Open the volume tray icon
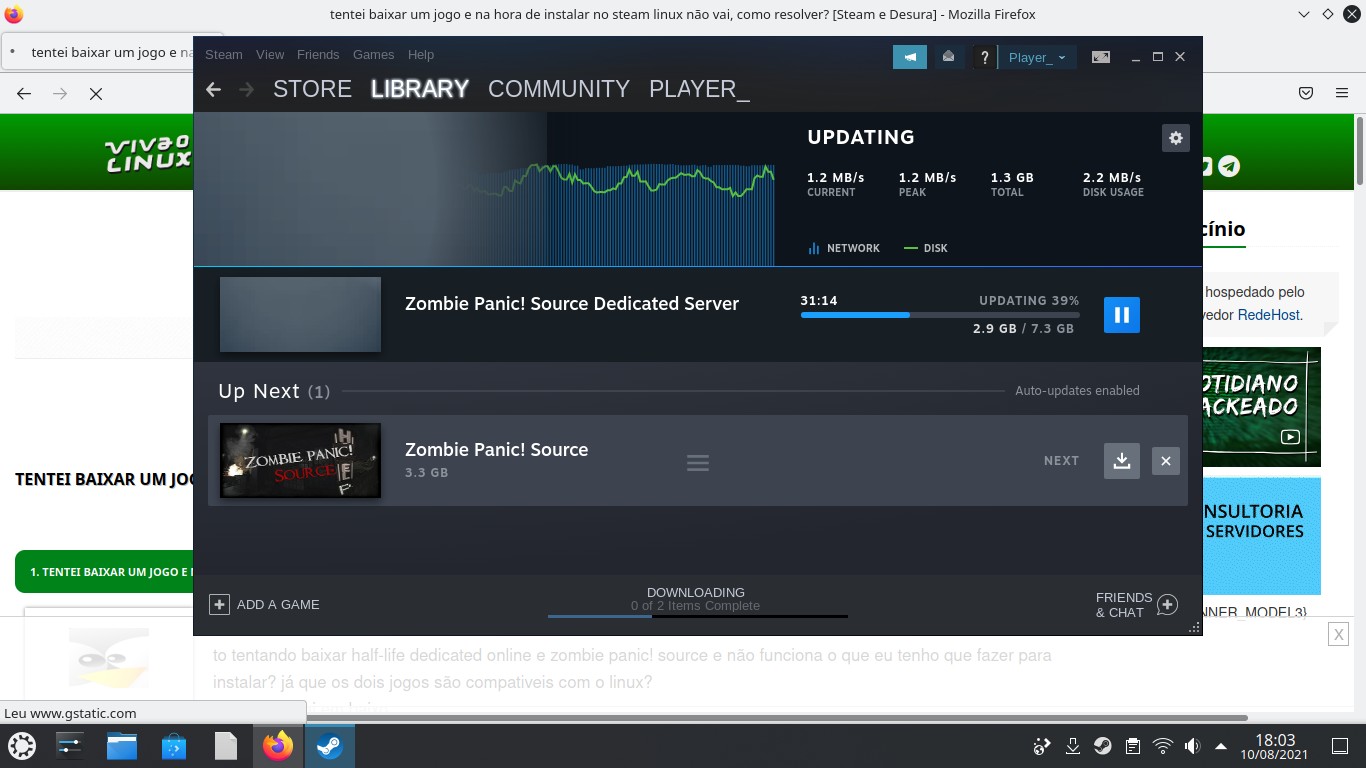 coord(1192,746)
